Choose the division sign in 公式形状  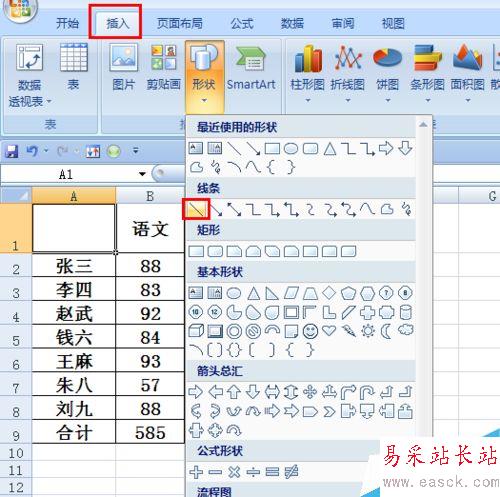click(x=253, y=472)
